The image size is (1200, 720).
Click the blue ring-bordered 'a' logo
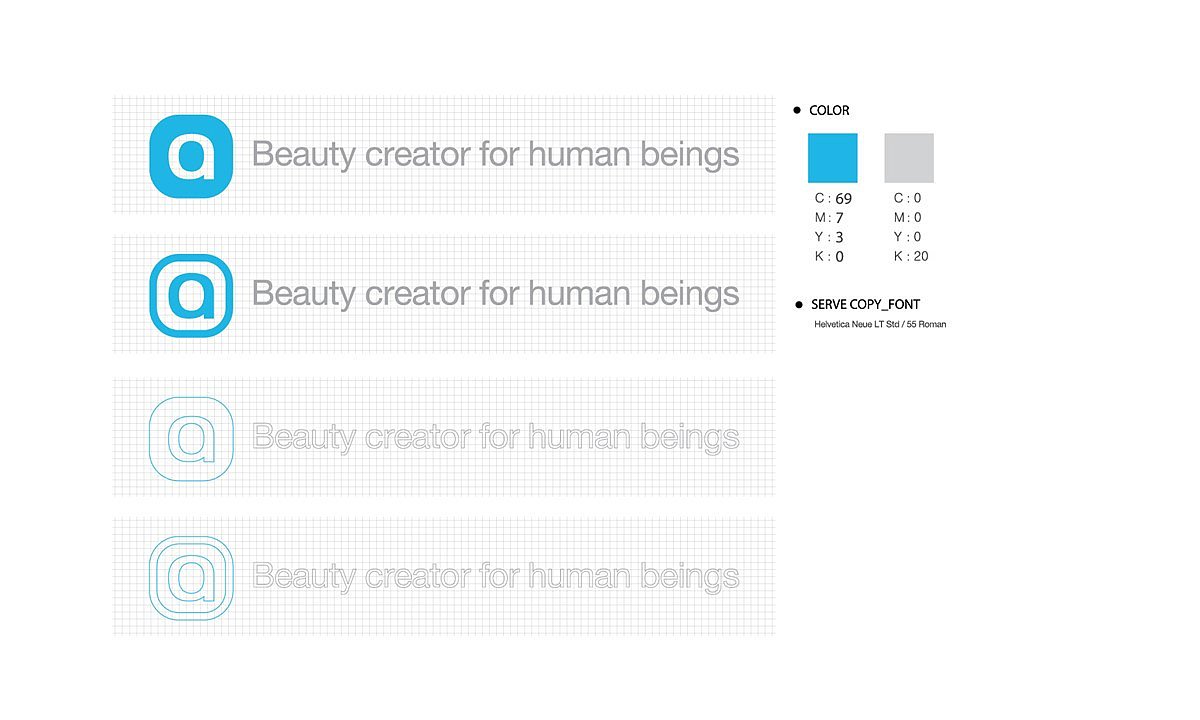pyautogui.click(x=191, y=295)
